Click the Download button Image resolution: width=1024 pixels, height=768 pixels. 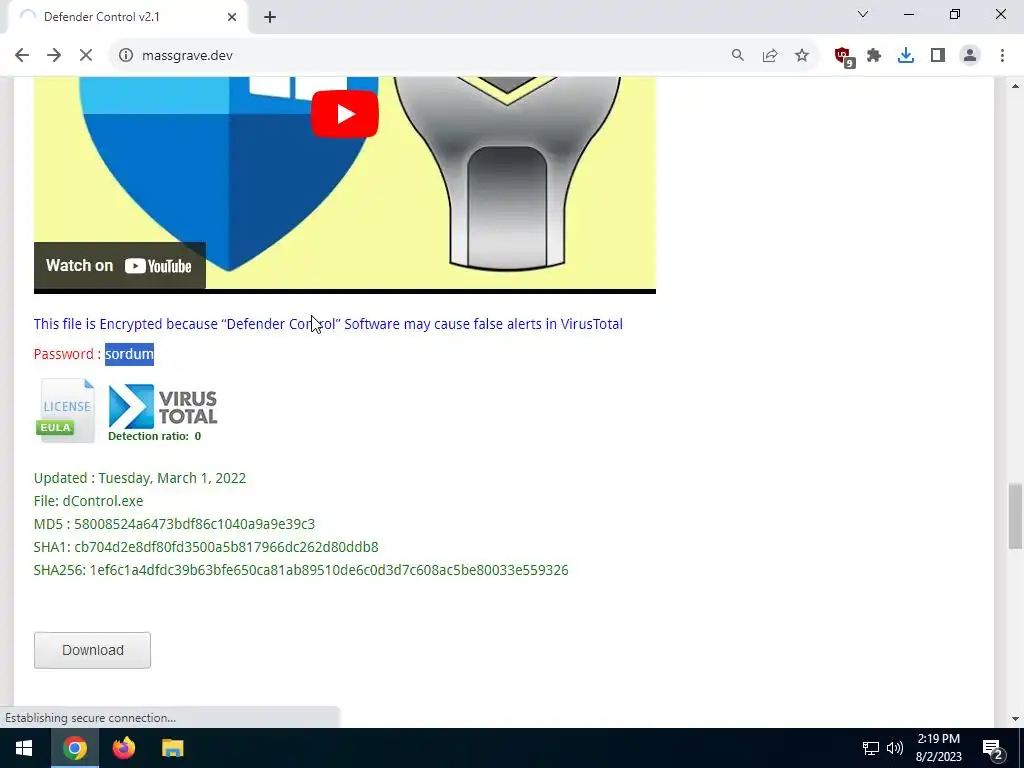click(92, 650)
